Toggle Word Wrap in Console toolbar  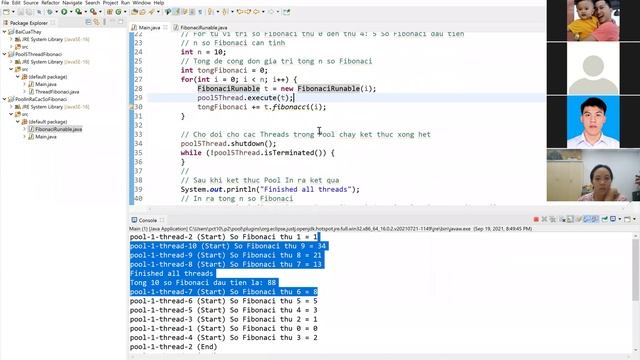[x=578, y=219]
